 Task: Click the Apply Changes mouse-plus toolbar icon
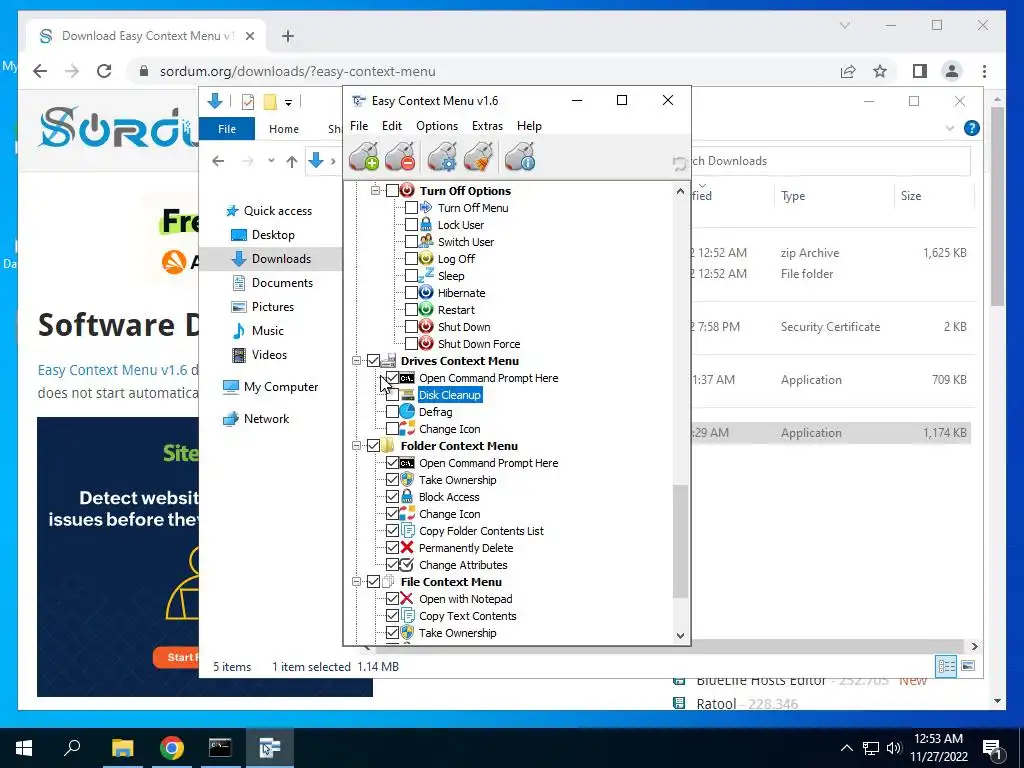click(x=364, y=157)
